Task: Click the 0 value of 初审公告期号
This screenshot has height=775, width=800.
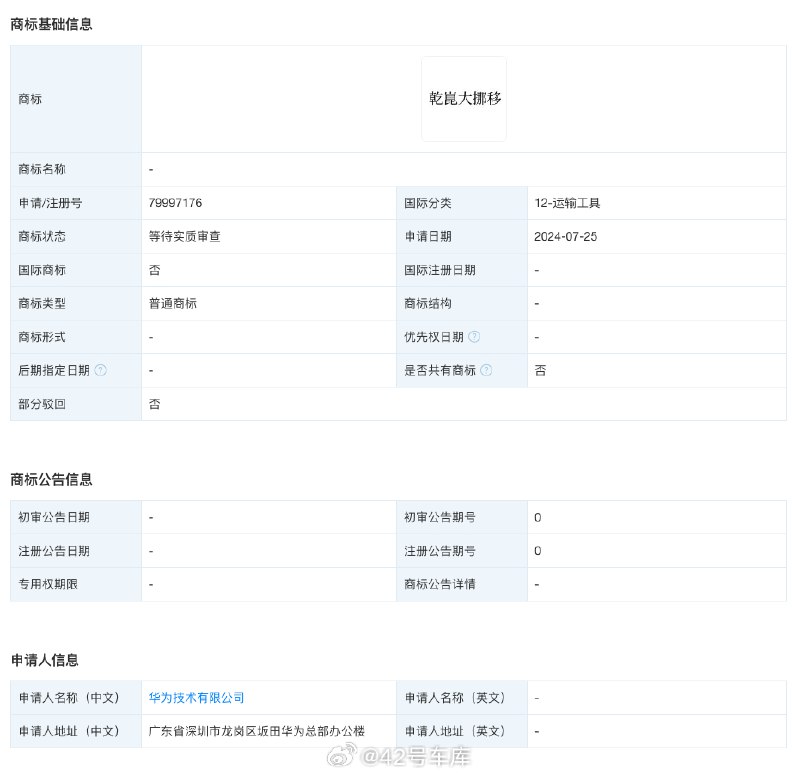Action: point(538,517)
